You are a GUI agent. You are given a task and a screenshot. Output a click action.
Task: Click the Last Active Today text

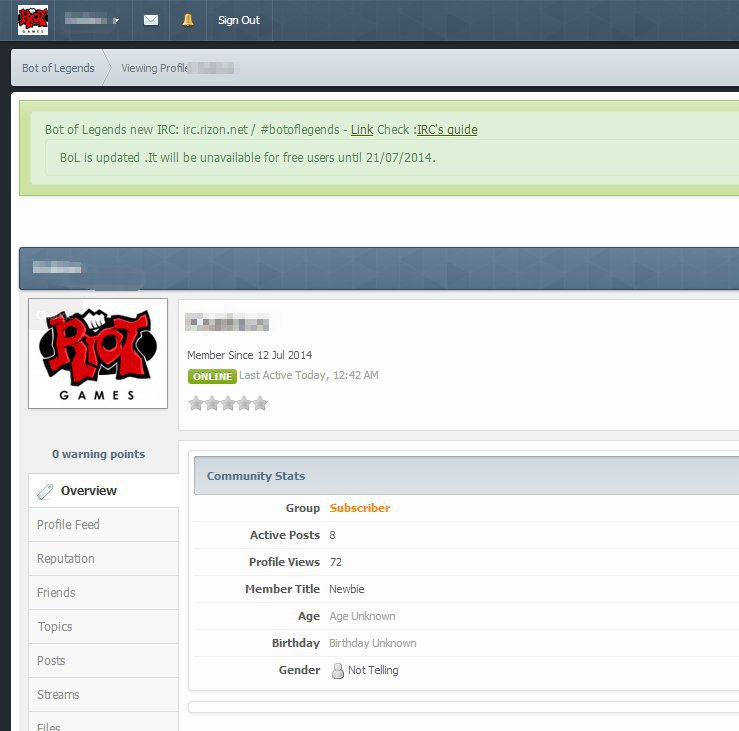309,375
